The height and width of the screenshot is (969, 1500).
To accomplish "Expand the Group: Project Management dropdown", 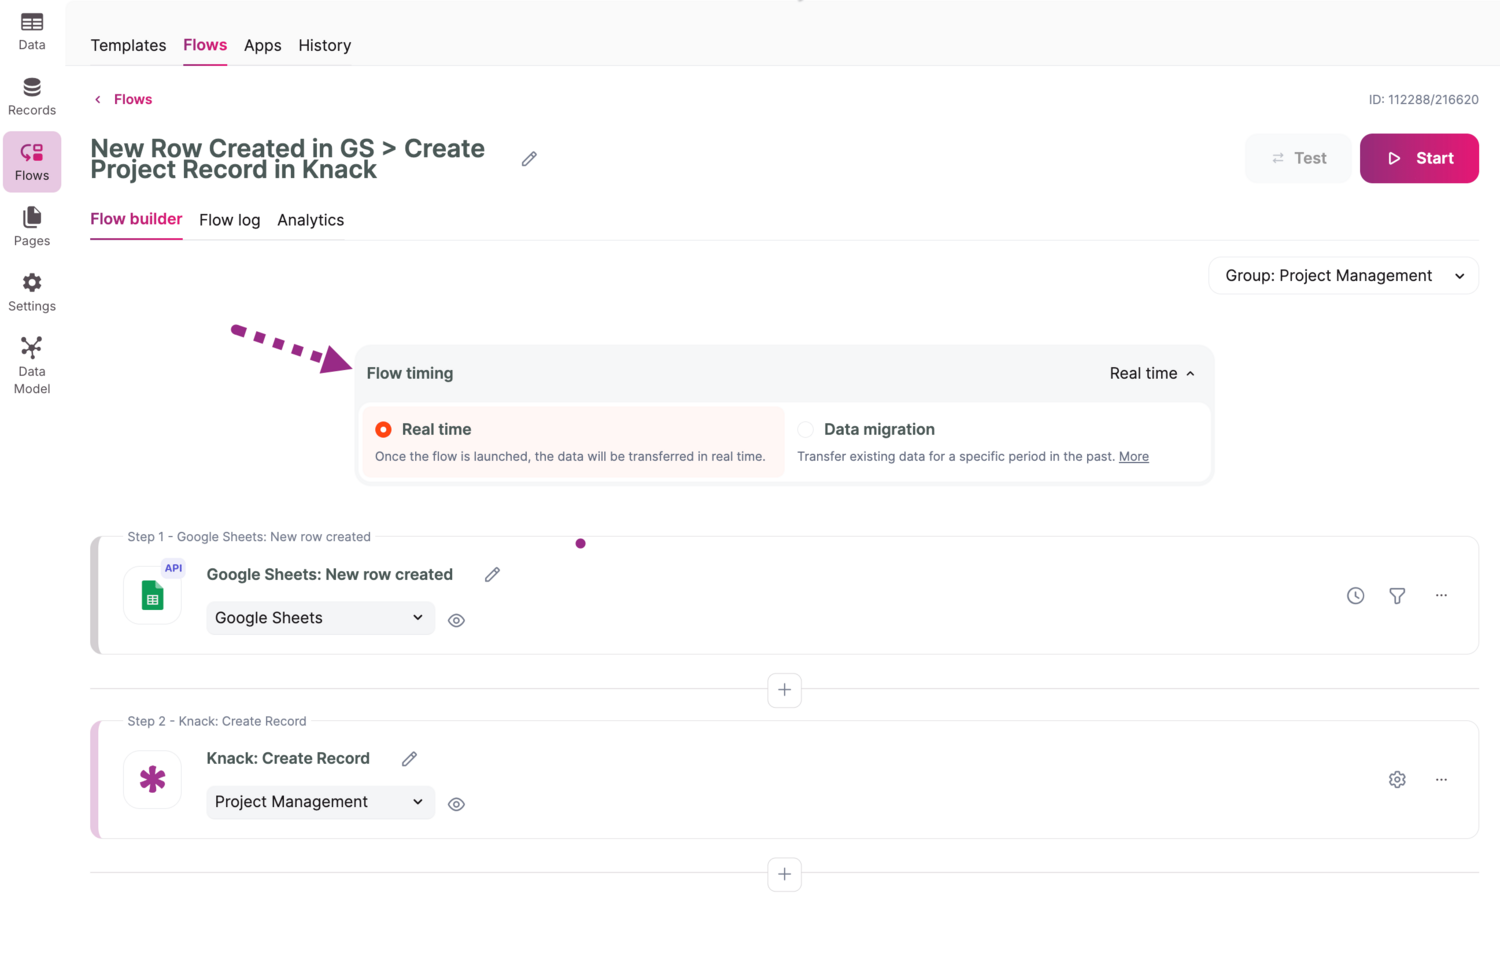I will [1343, 276].
